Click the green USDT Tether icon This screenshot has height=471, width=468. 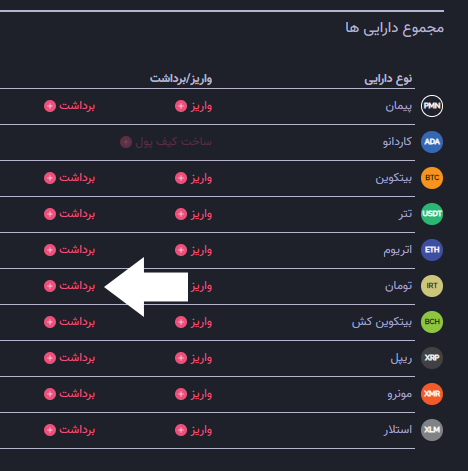(x=432, y=214)
